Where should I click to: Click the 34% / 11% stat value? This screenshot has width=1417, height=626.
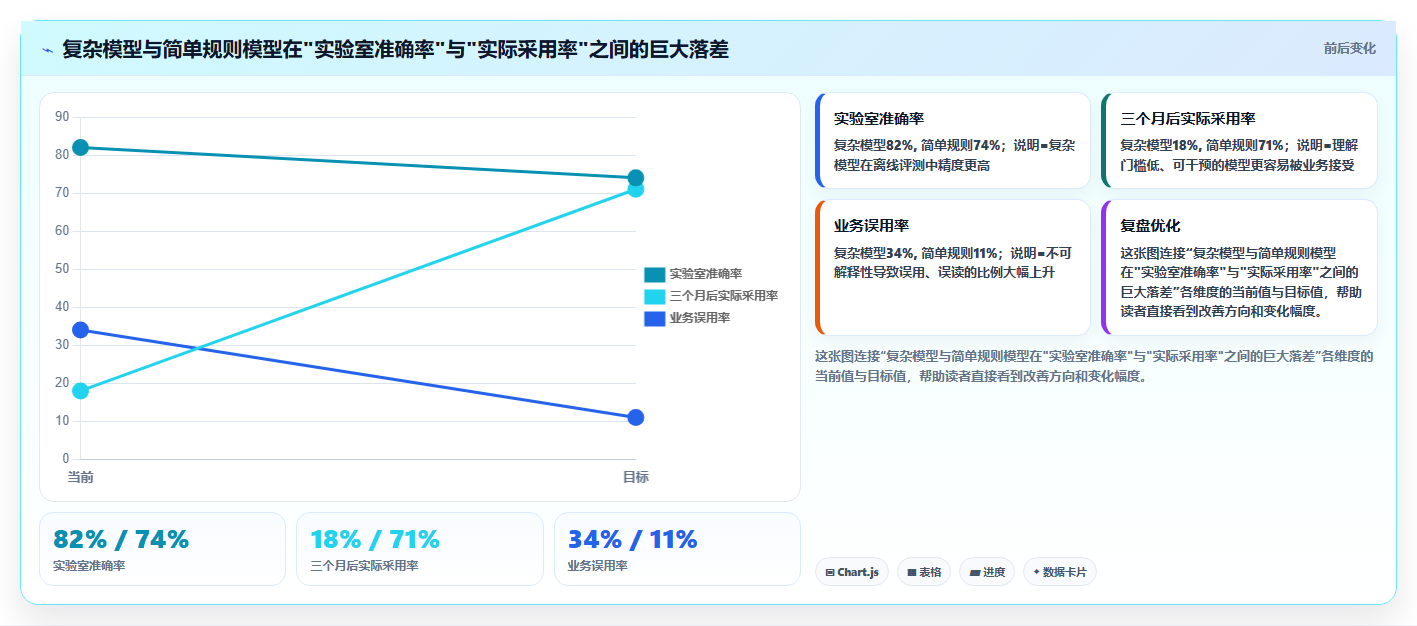pos(633,539)
